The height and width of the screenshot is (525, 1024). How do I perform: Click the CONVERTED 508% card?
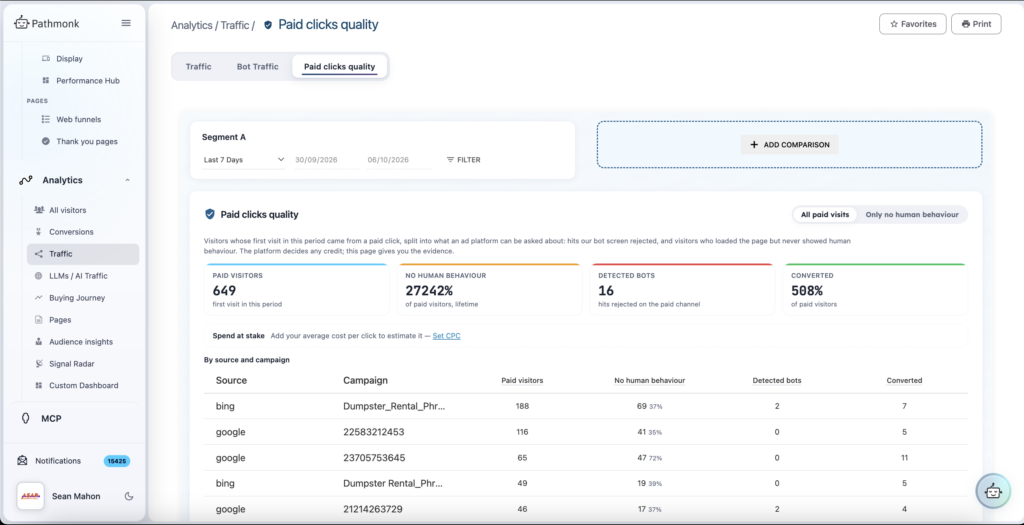coord(874,289)
